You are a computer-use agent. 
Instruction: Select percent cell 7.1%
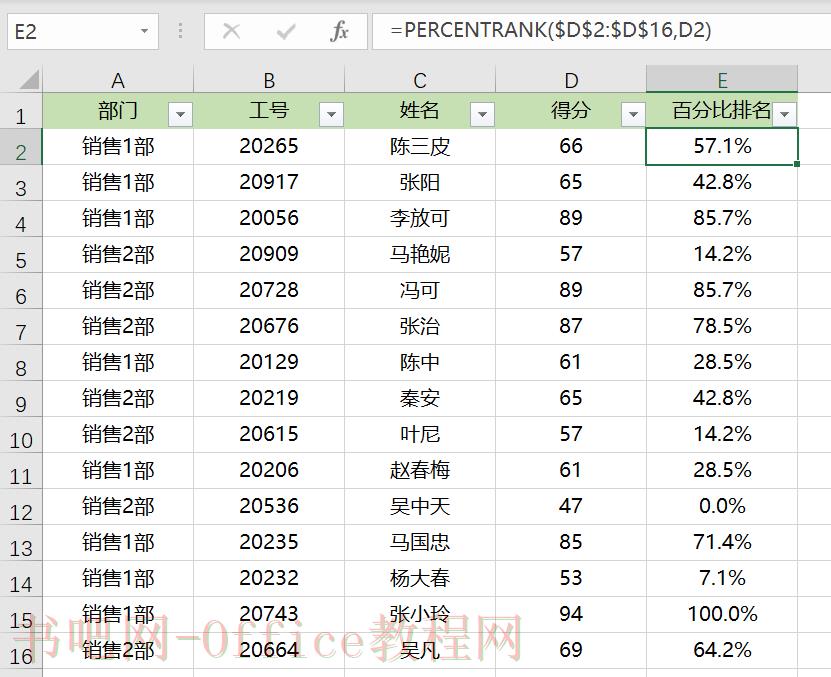point(722,579)
